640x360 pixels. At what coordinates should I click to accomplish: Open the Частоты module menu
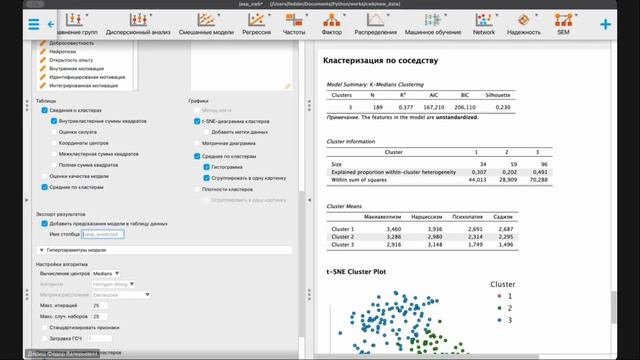(294, 24)
